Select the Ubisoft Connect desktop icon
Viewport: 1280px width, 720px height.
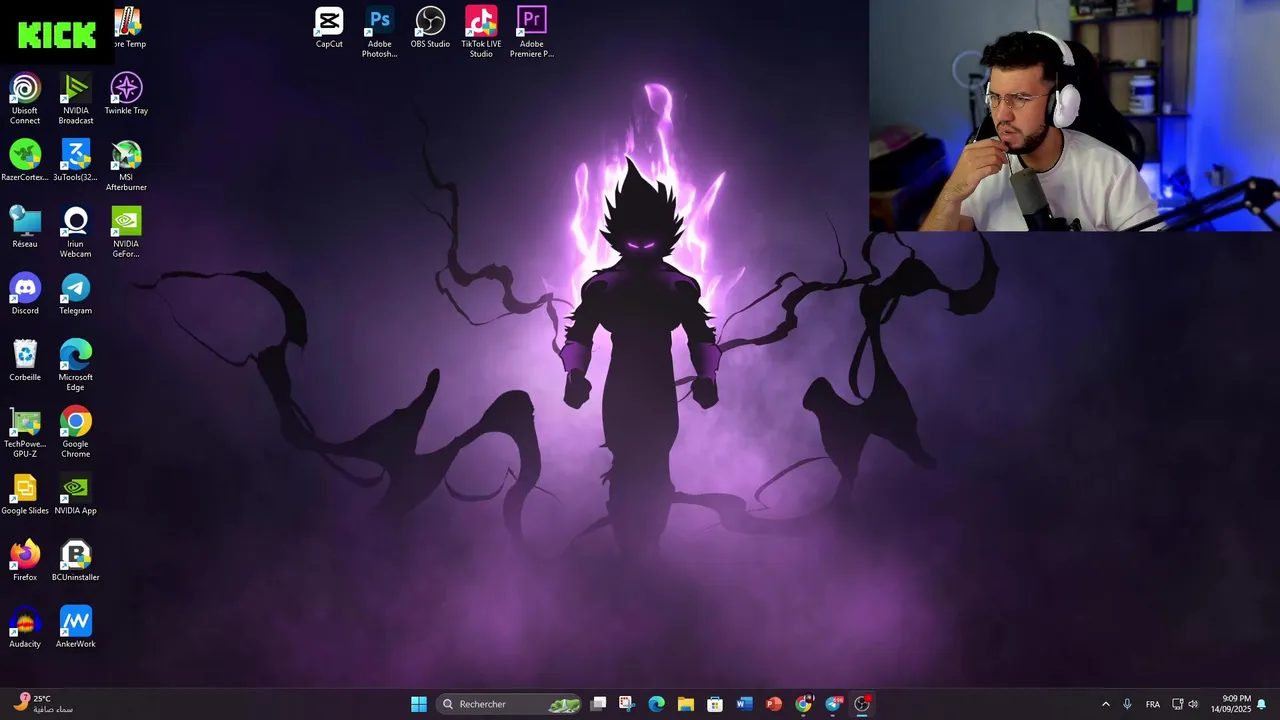tap(25, 98)
